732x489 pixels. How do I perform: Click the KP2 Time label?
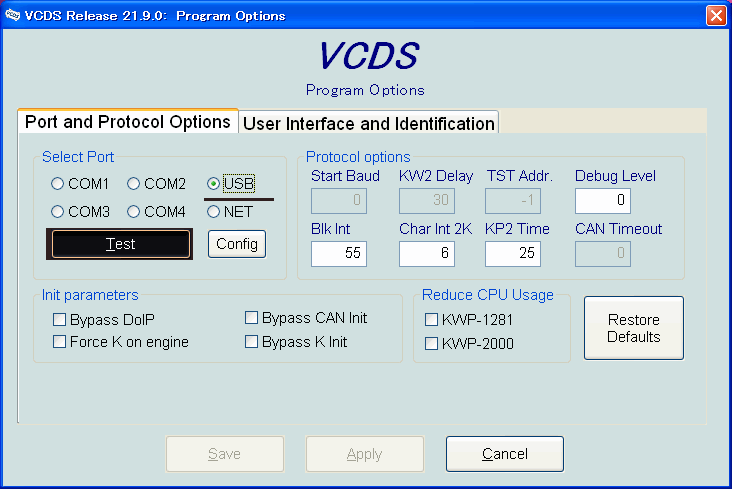coord(517,228)
